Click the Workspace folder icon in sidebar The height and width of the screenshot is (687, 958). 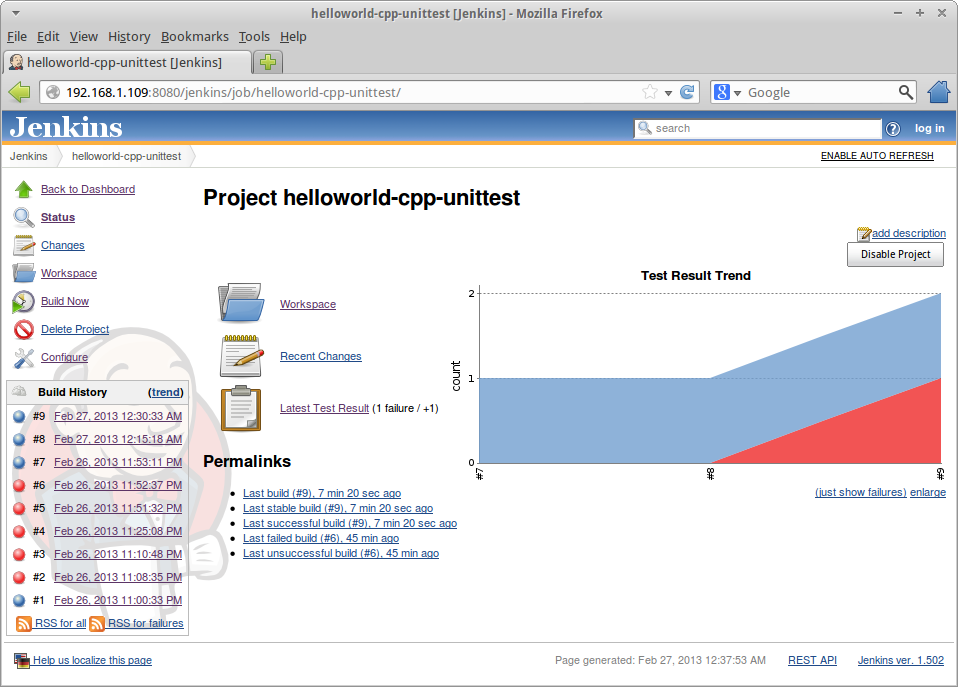(24, 273)
